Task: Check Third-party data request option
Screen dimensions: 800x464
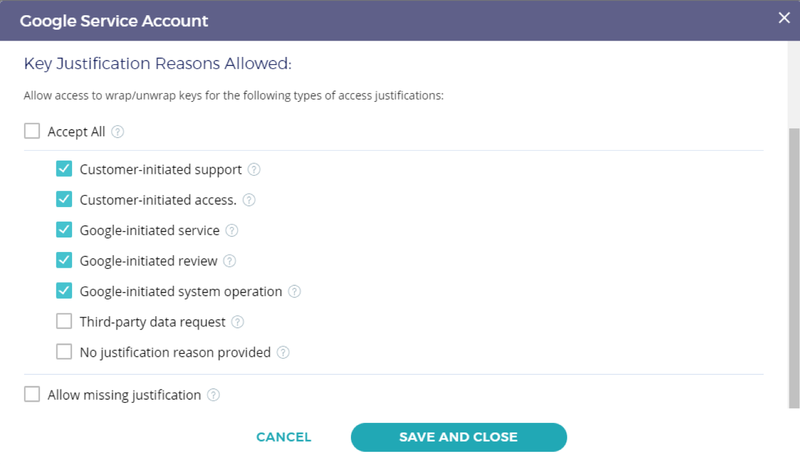Action: (x=64, y=321)
